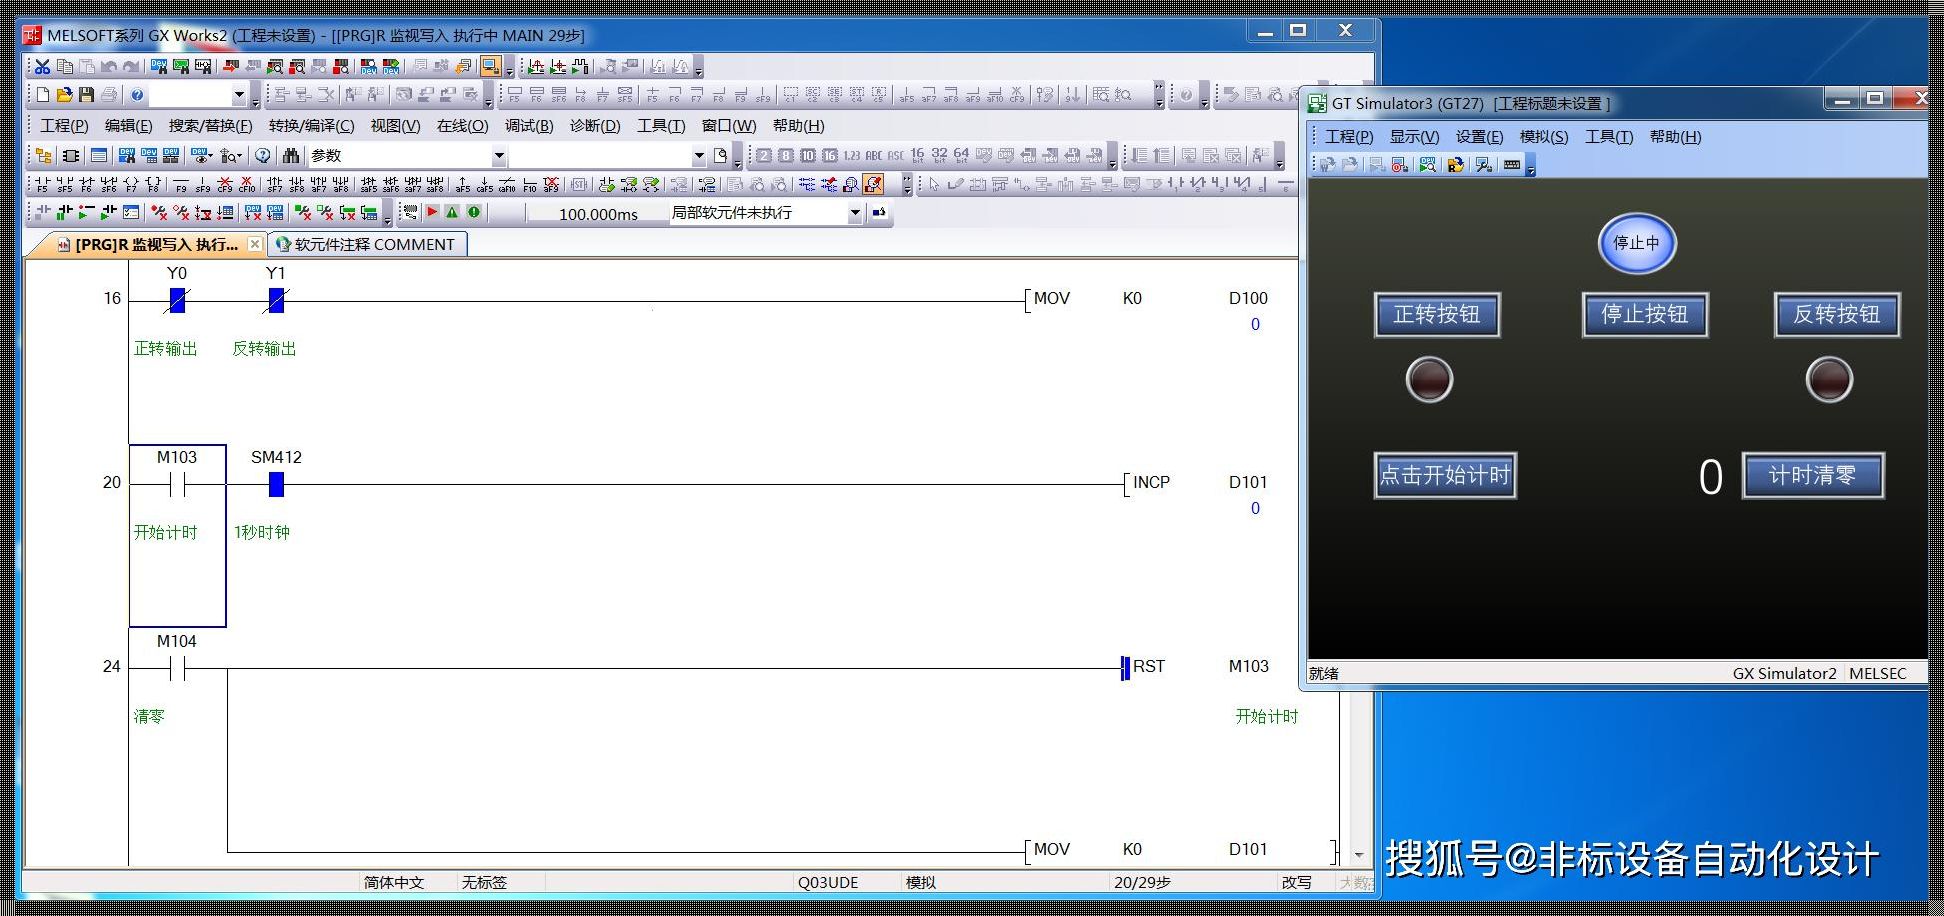Open the 转换/编译(C) menu
The height and width of the screenshot is (916, 1944).
coord(311,125)
